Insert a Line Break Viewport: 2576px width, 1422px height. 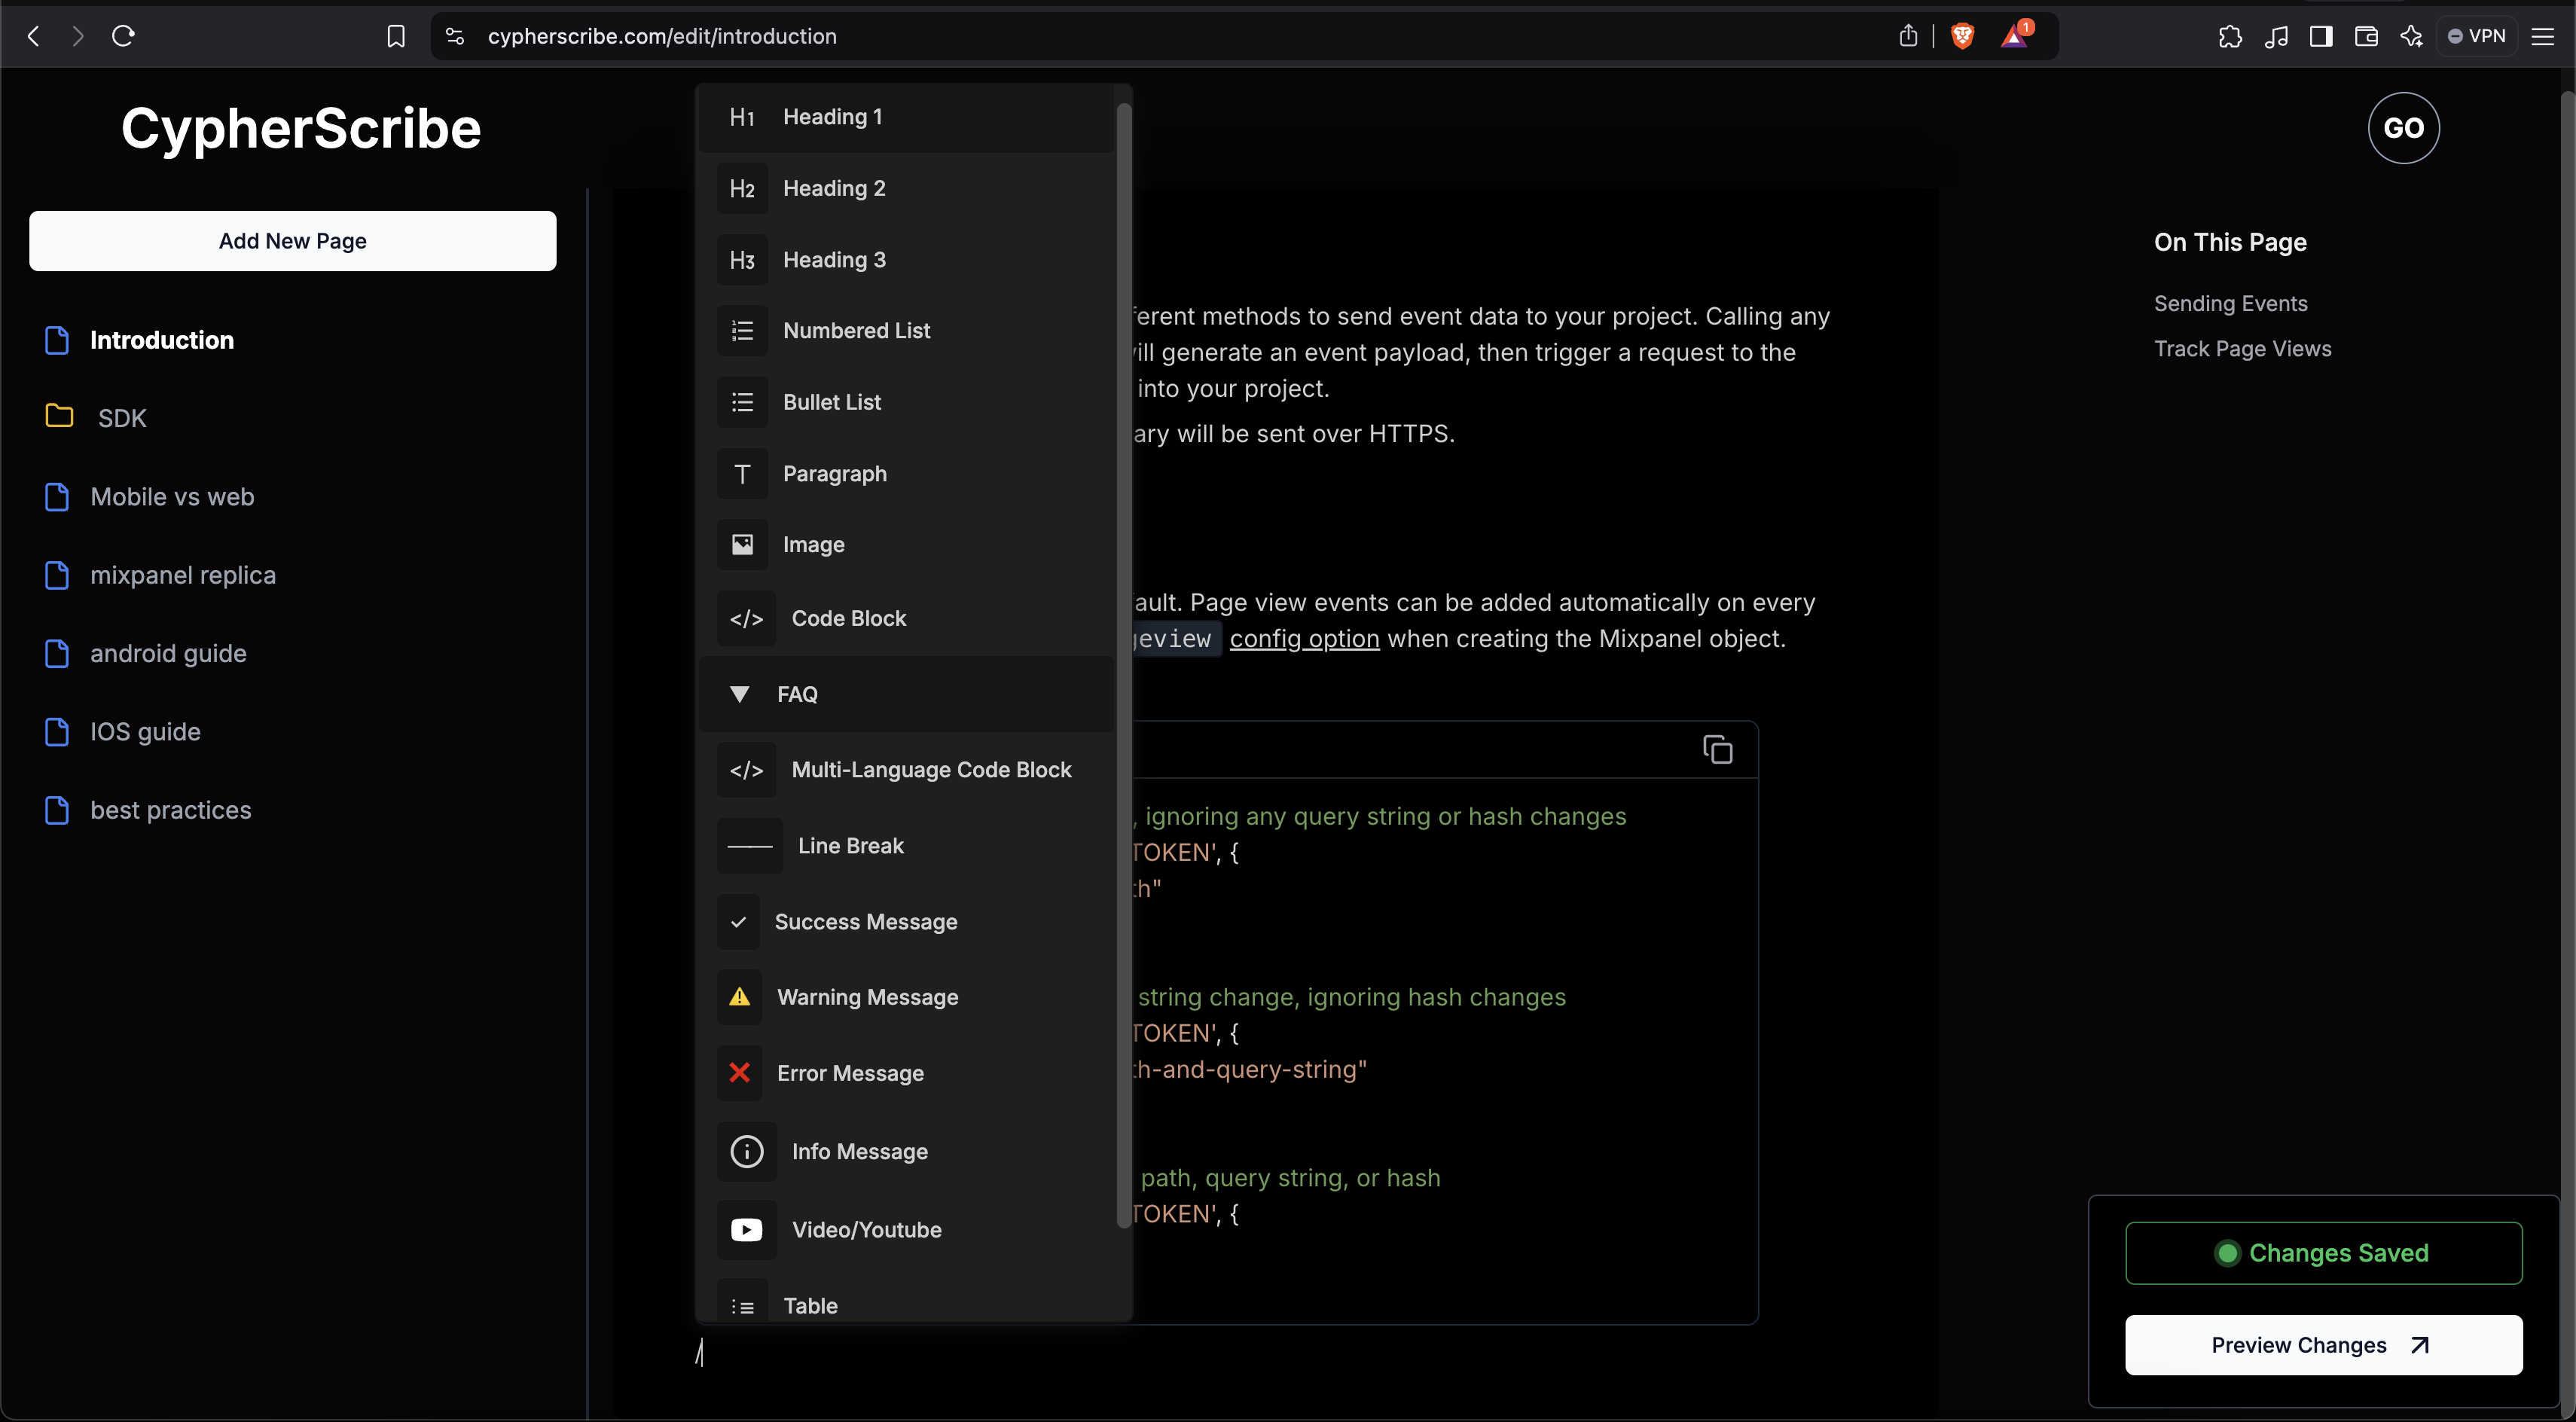[x=905, y=846]
